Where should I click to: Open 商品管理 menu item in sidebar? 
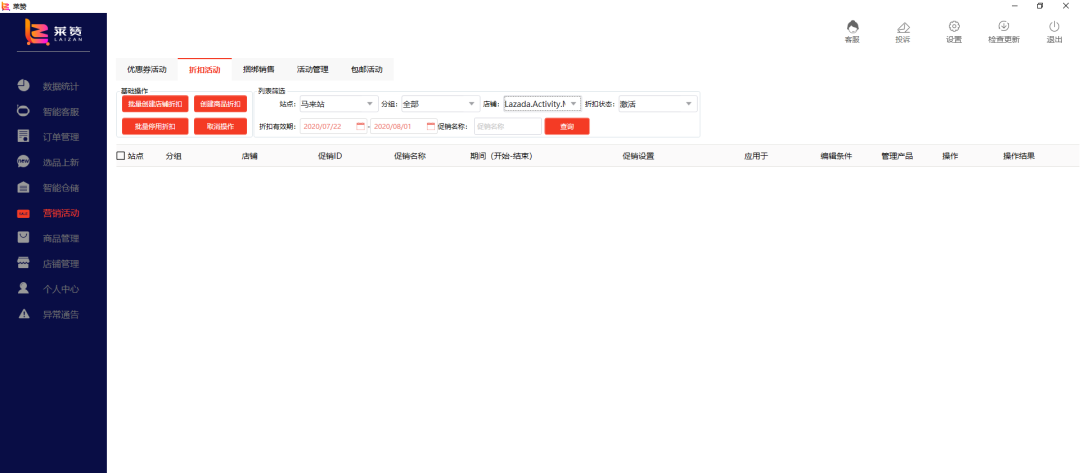click(x=61, y=239)
